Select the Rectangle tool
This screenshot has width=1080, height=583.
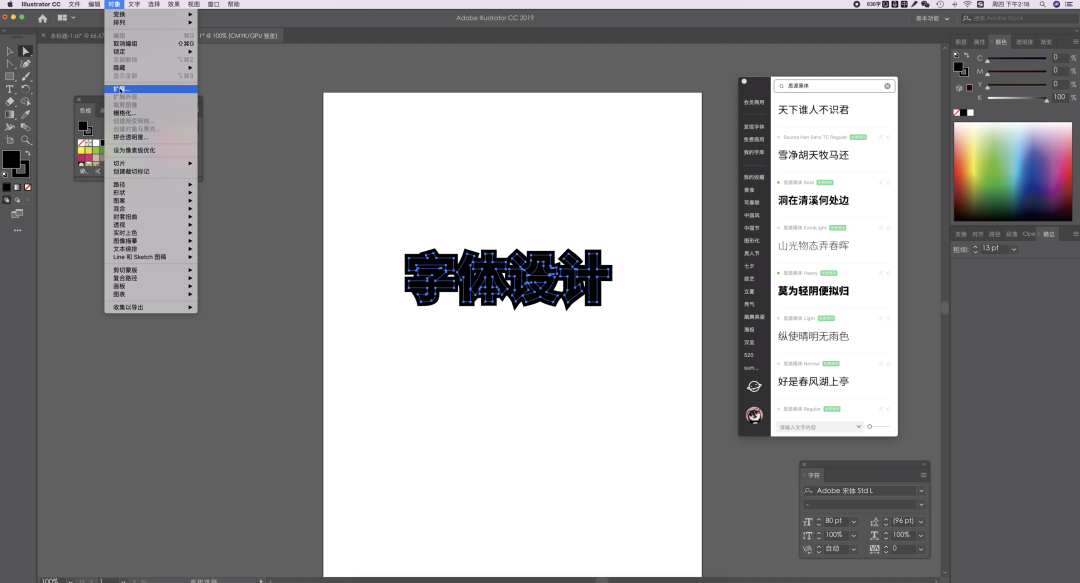9,76
